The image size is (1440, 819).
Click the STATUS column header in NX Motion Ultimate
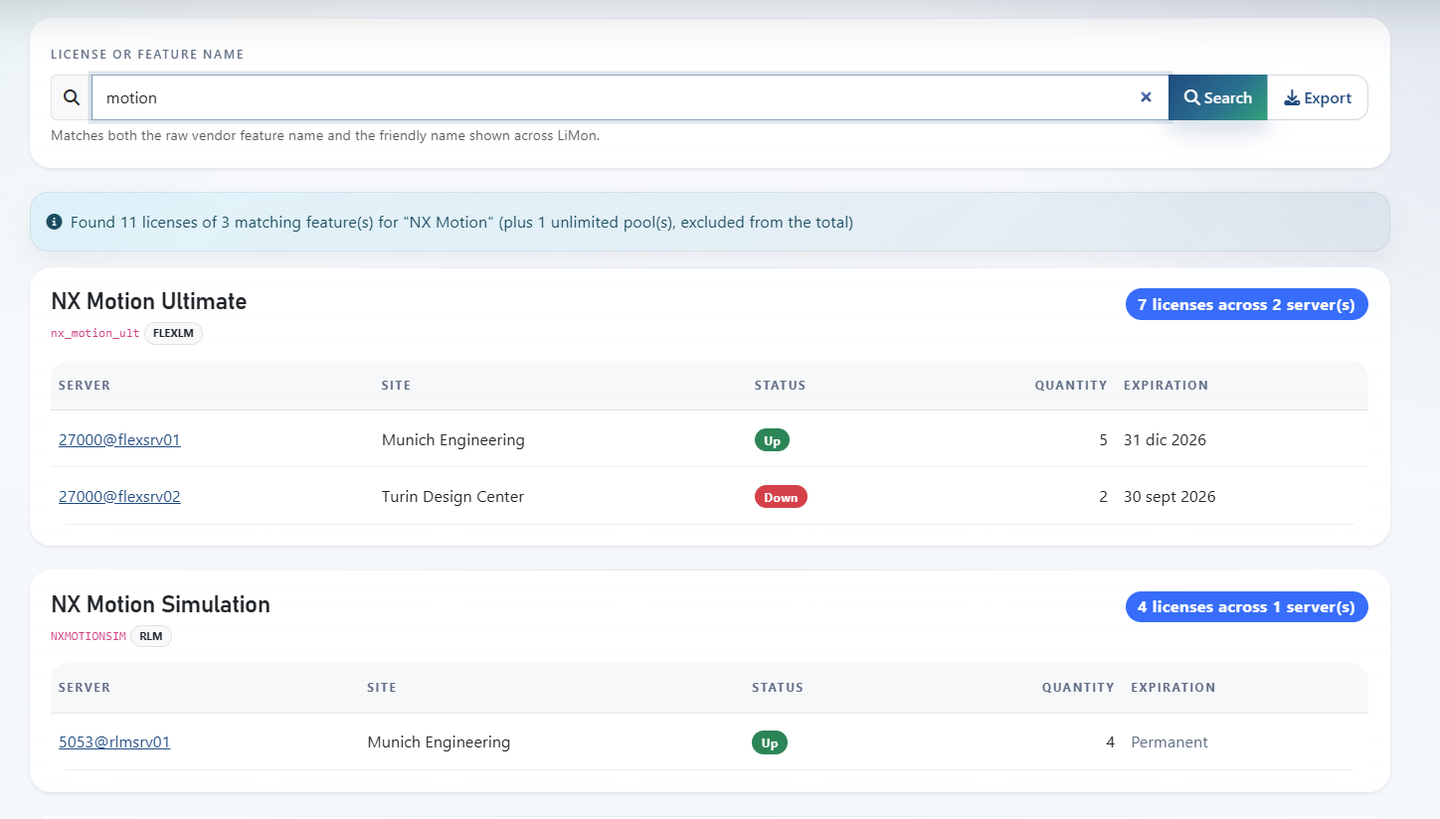click(780, 385)
